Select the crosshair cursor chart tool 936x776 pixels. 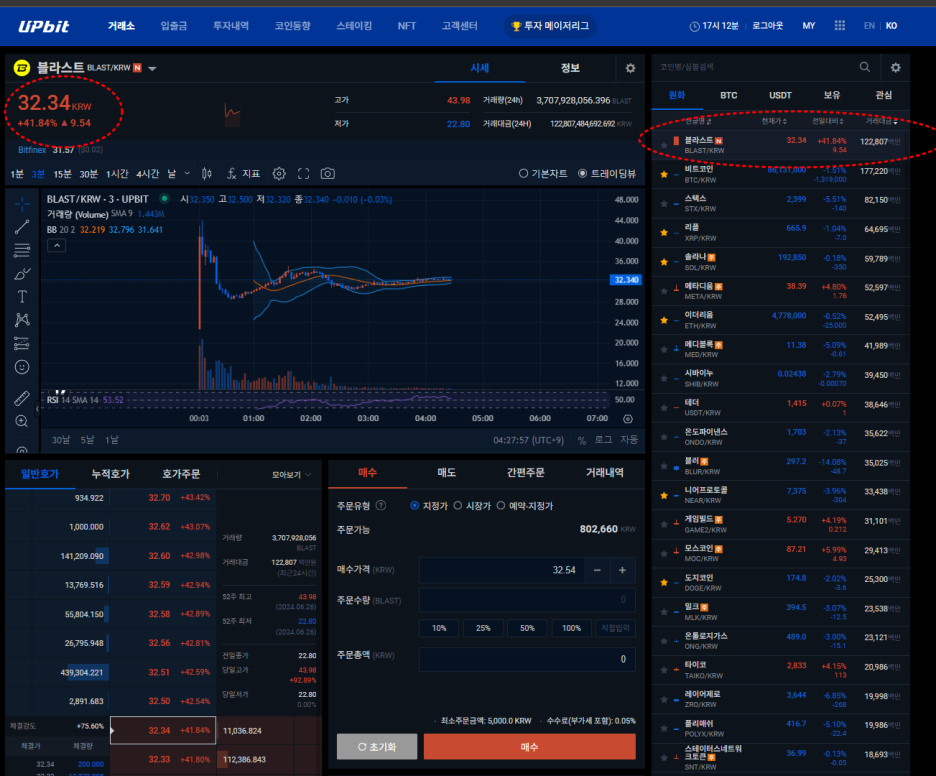[22, 204]
